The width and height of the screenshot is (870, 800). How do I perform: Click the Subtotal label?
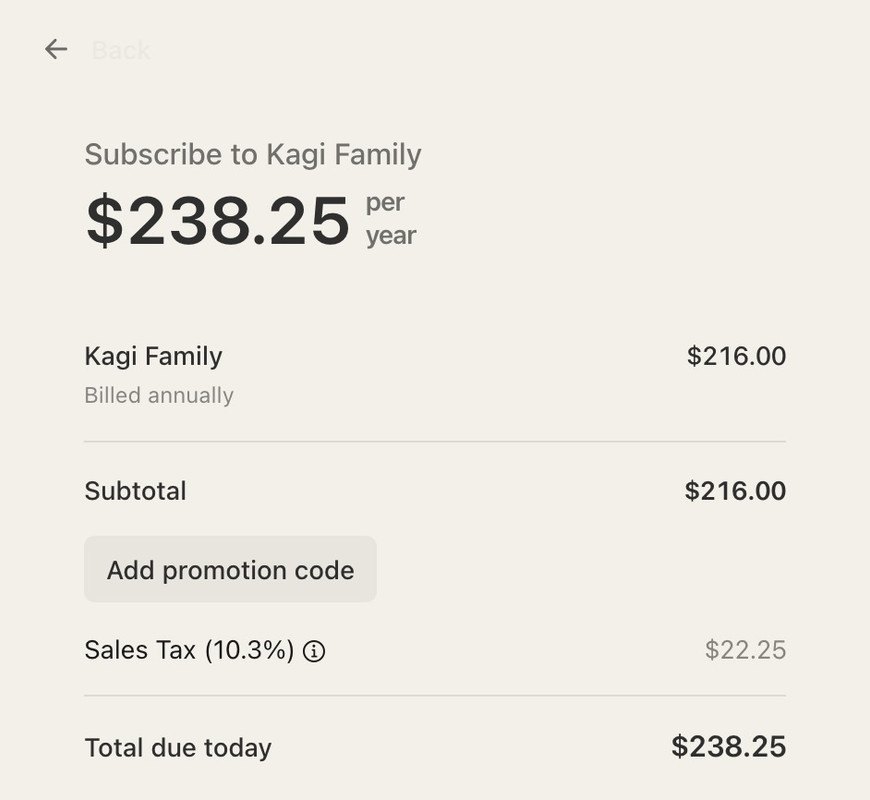pos(135,491)
